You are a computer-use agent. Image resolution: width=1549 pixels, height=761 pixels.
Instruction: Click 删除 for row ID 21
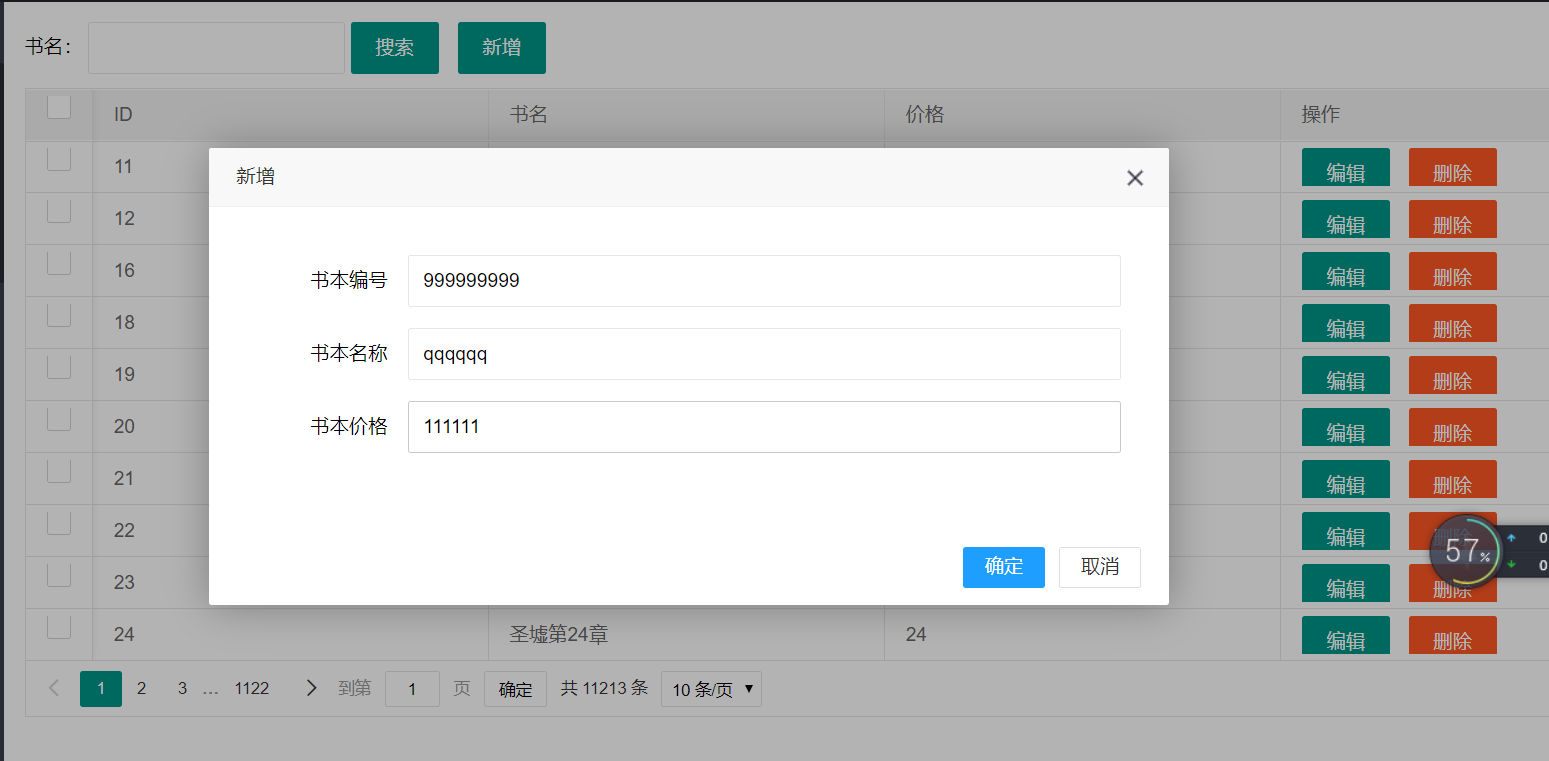[x=1453, y=479]
